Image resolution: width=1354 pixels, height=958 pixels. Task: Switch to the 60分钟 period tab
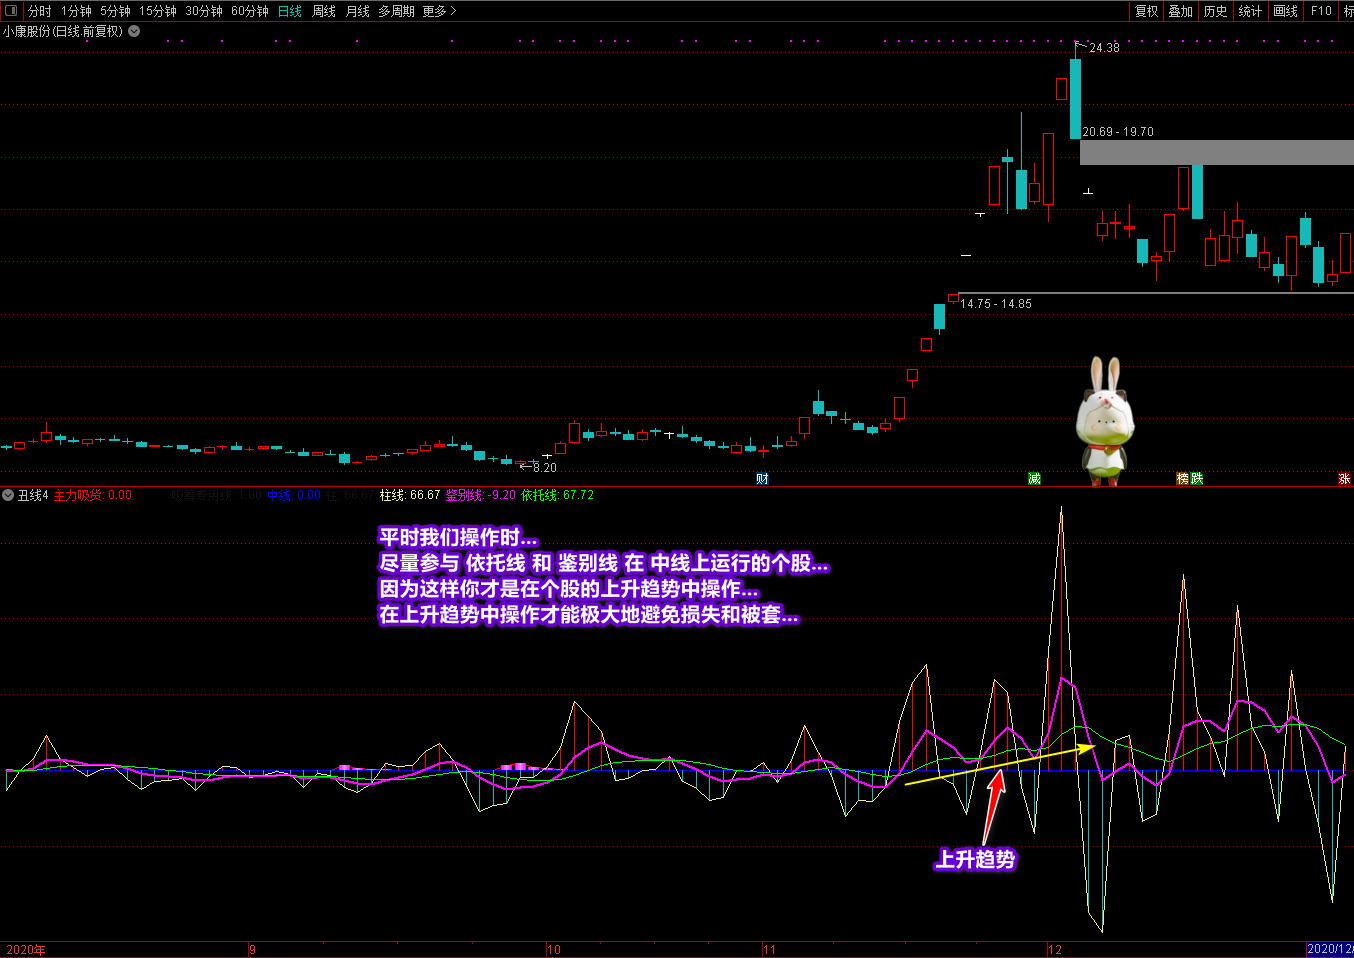coord(250,11)
